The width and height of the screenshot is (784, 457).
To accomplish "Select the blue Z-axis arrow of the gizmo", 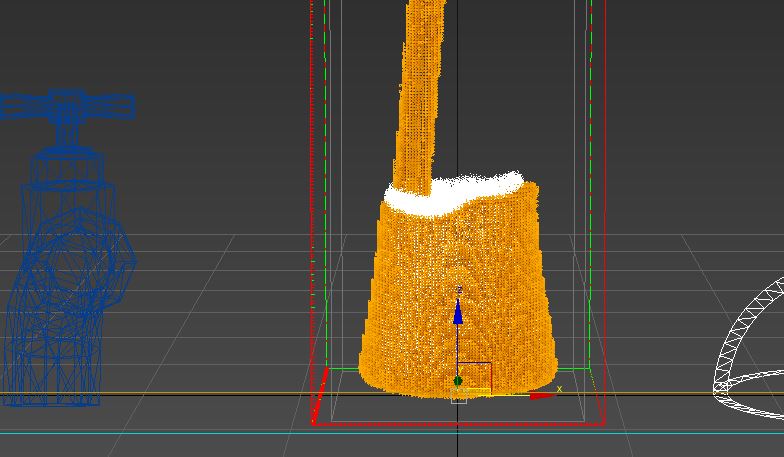I will [x=458, y=311].
